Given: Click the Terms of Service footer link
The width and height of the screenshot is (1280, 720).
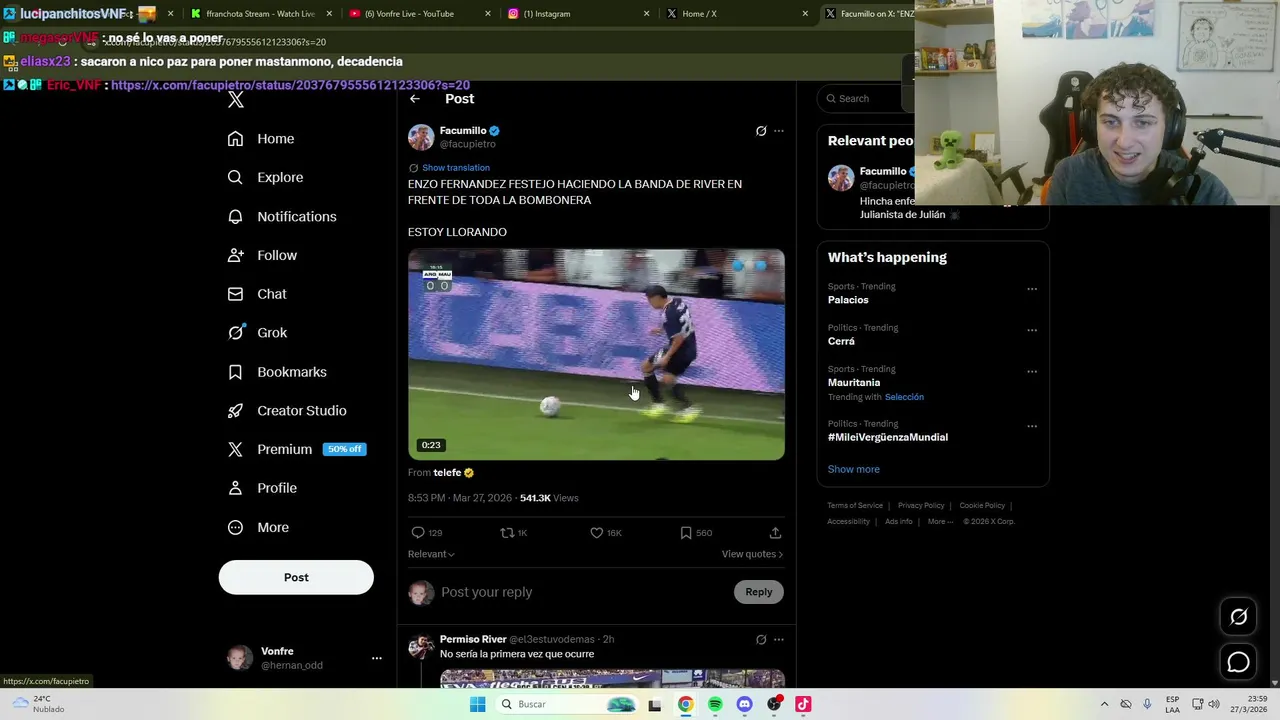Looking at the screenshot, I should click(x=855, y=506).
